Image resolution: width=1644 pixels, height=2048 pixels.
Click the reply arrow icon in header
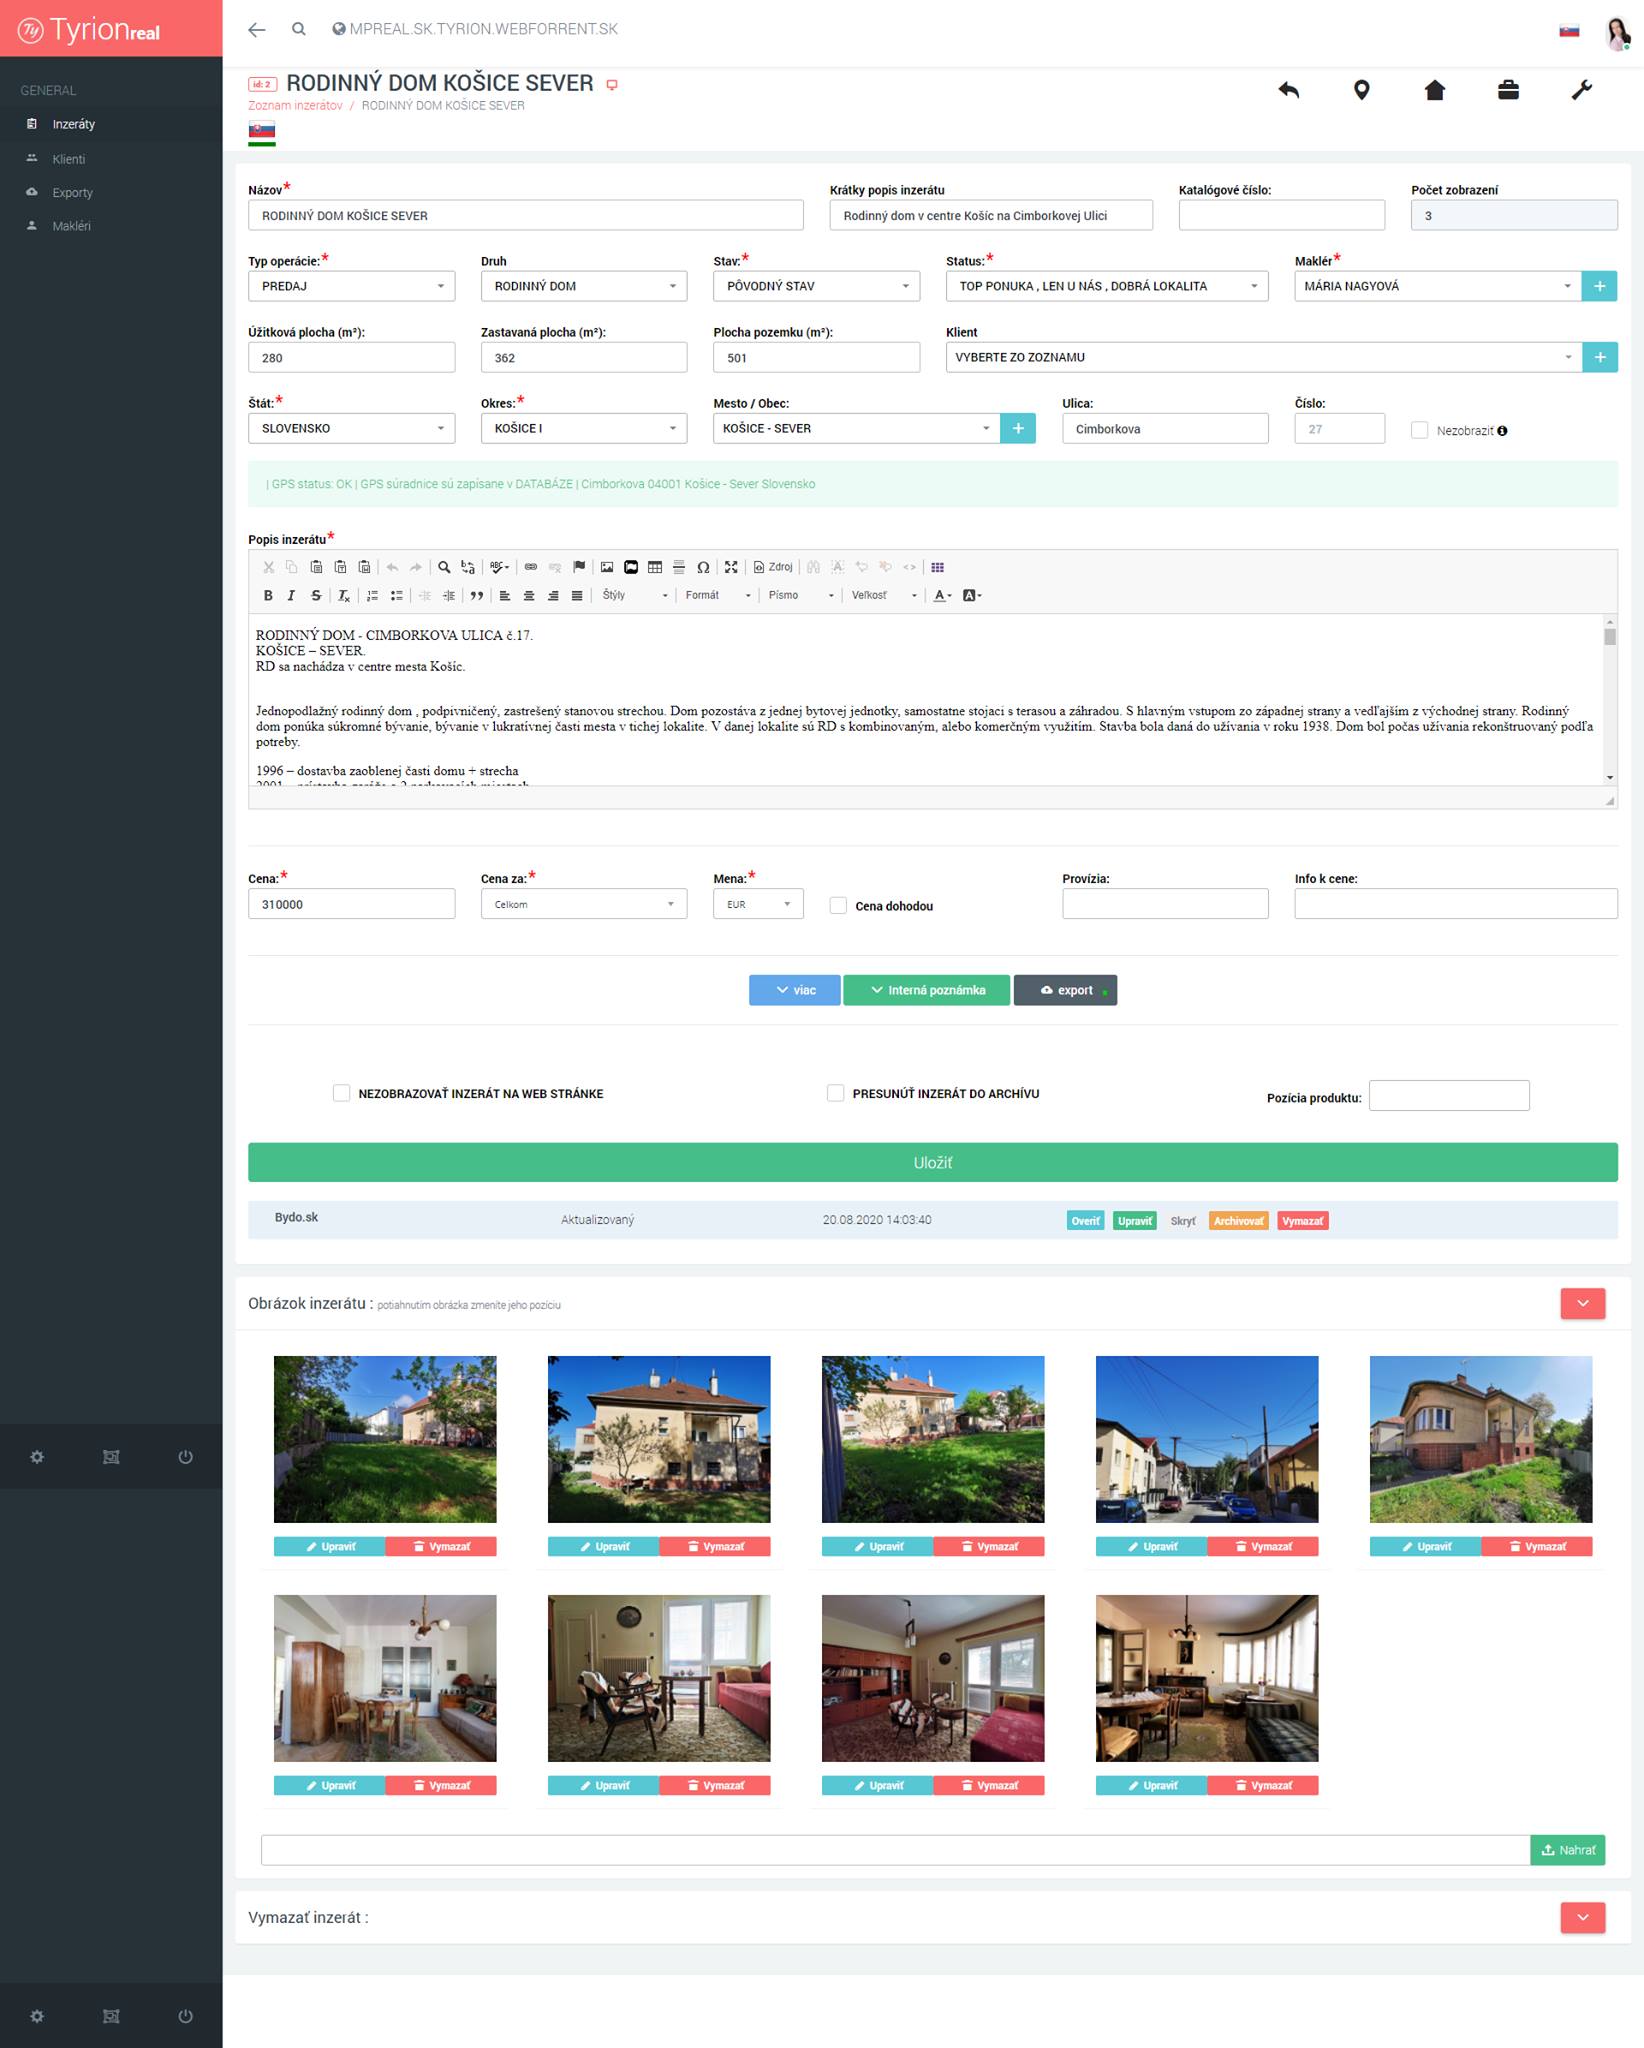pyautogui.click(x=1288, y=90)
